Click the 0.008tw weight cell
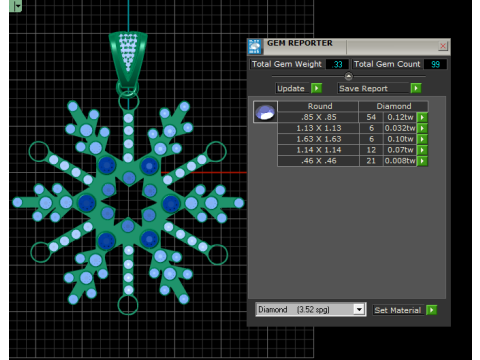 [x=400, y=161]
